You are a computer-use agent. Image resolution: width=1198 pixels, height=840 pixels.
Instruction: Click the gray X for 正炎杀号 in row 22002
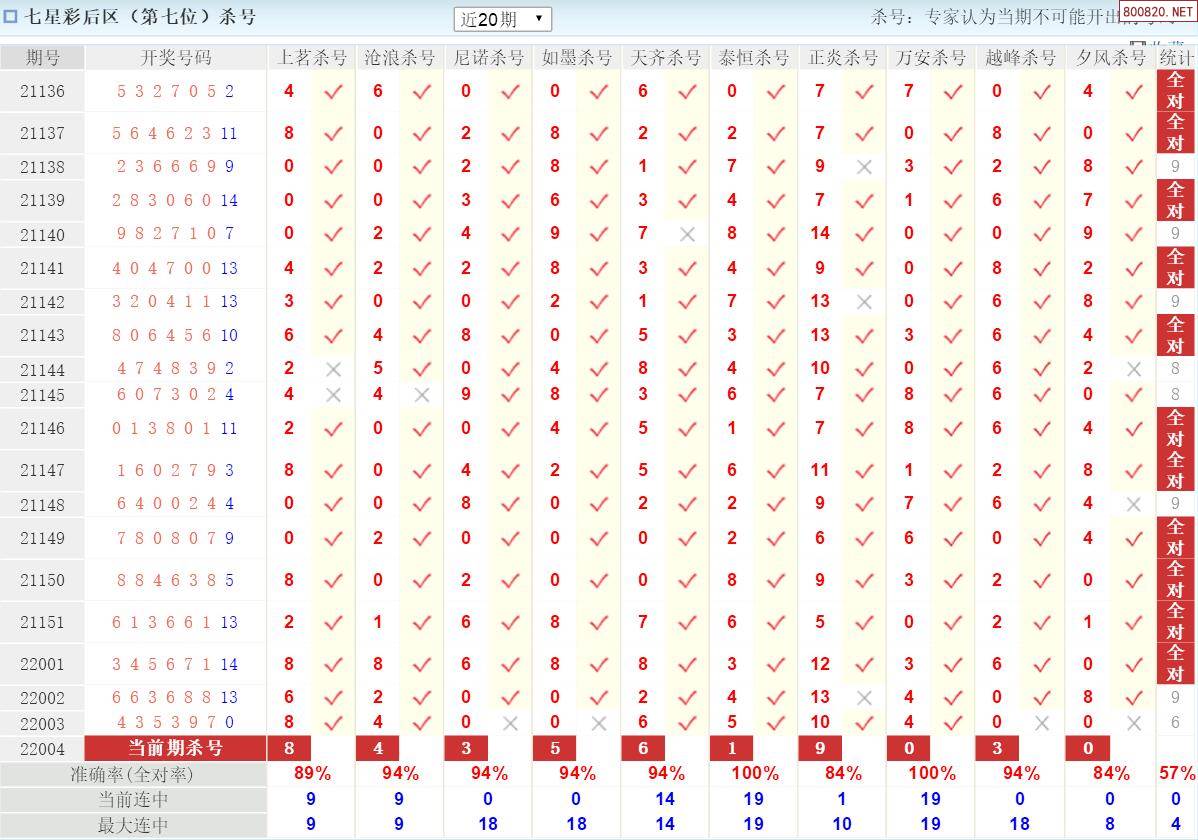click(864, 697)
